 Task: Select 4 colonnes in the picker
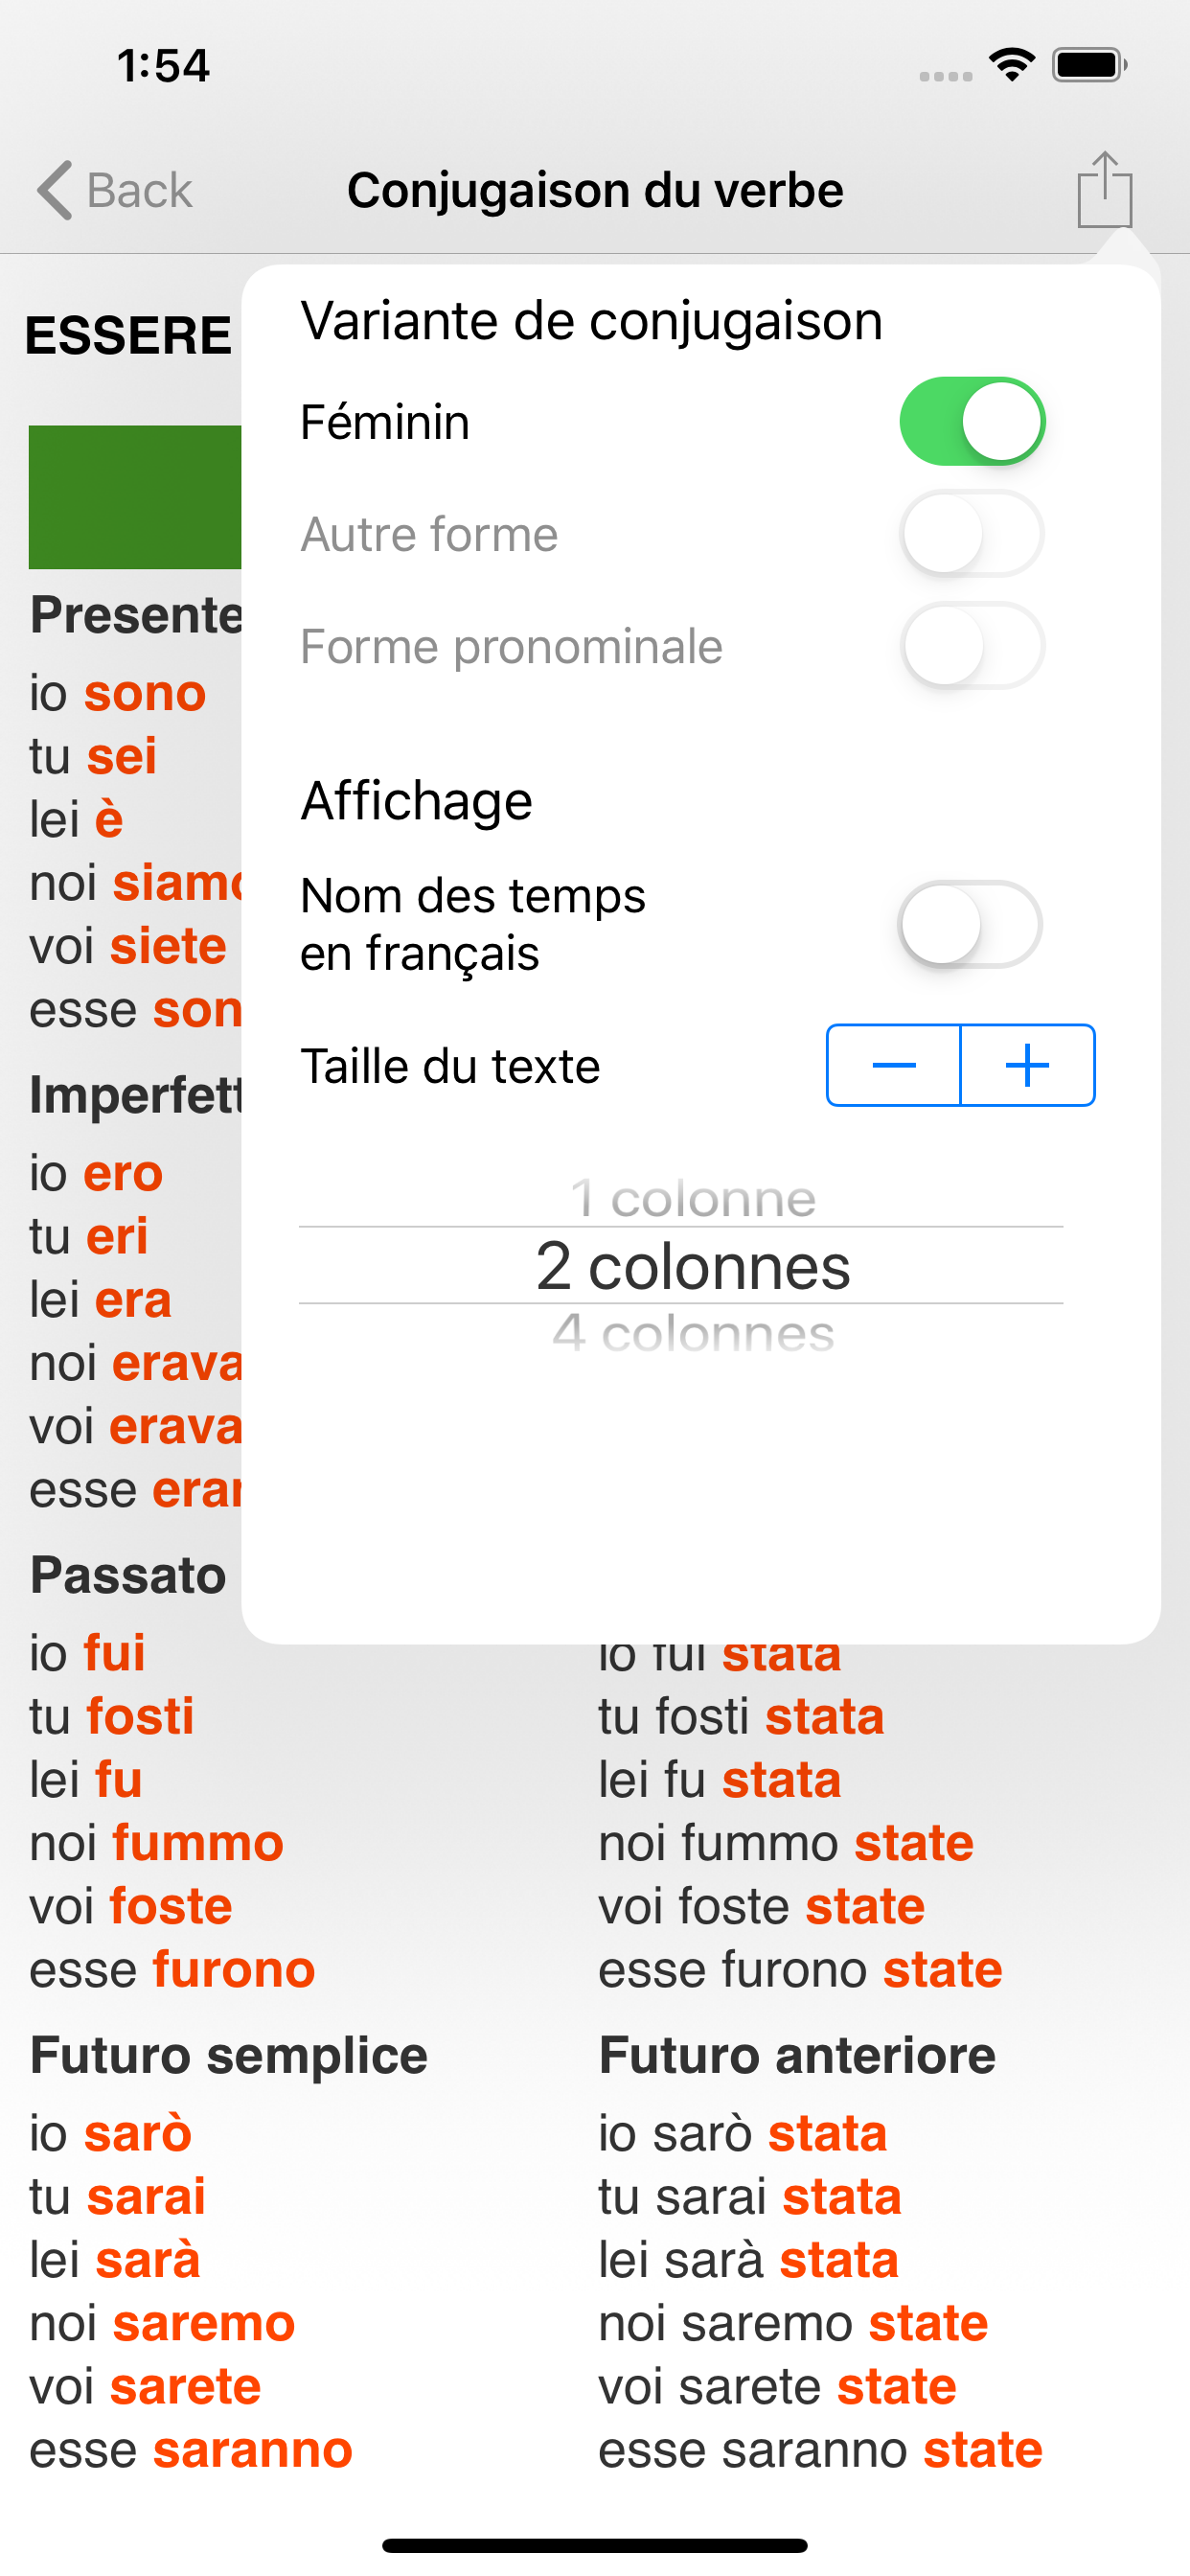(692, 1333)
